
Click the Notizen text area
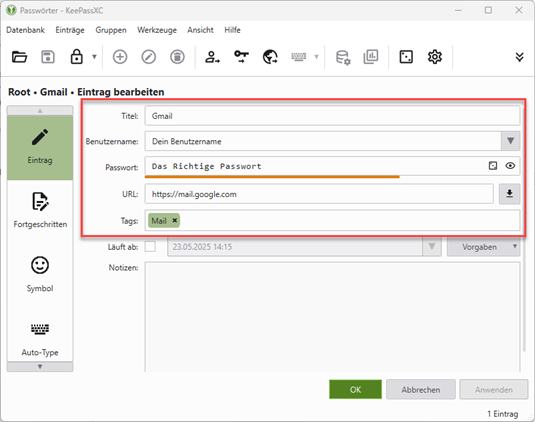(332, 317)
